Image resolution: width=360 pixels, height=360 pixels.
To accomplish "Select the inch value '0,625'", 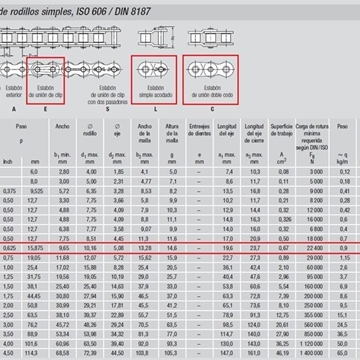I will coord(9,248).
